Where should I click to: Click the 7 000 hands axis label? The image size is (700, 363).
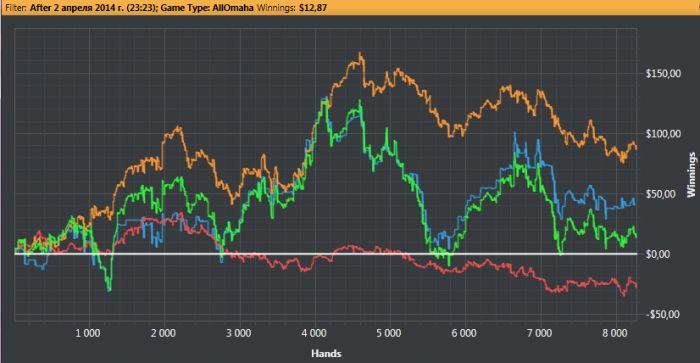(539, 333)
